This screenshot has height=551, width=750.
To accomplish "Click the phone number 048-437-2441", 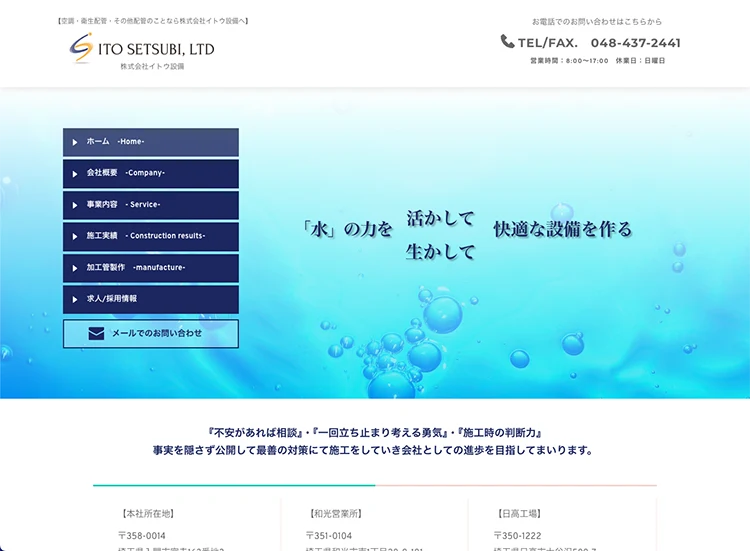I will point(635,43).
